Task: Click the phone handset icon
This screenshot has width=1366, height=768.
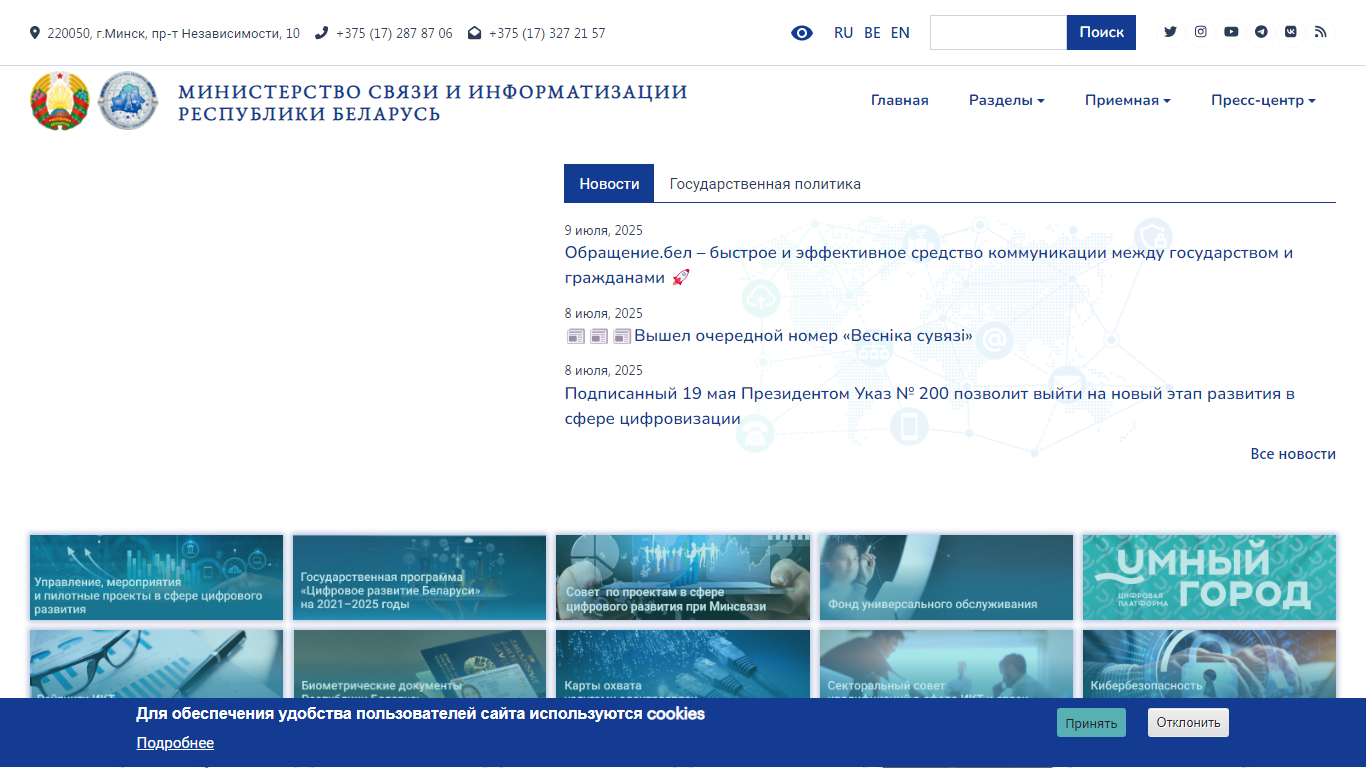Action: click(321, 33)
